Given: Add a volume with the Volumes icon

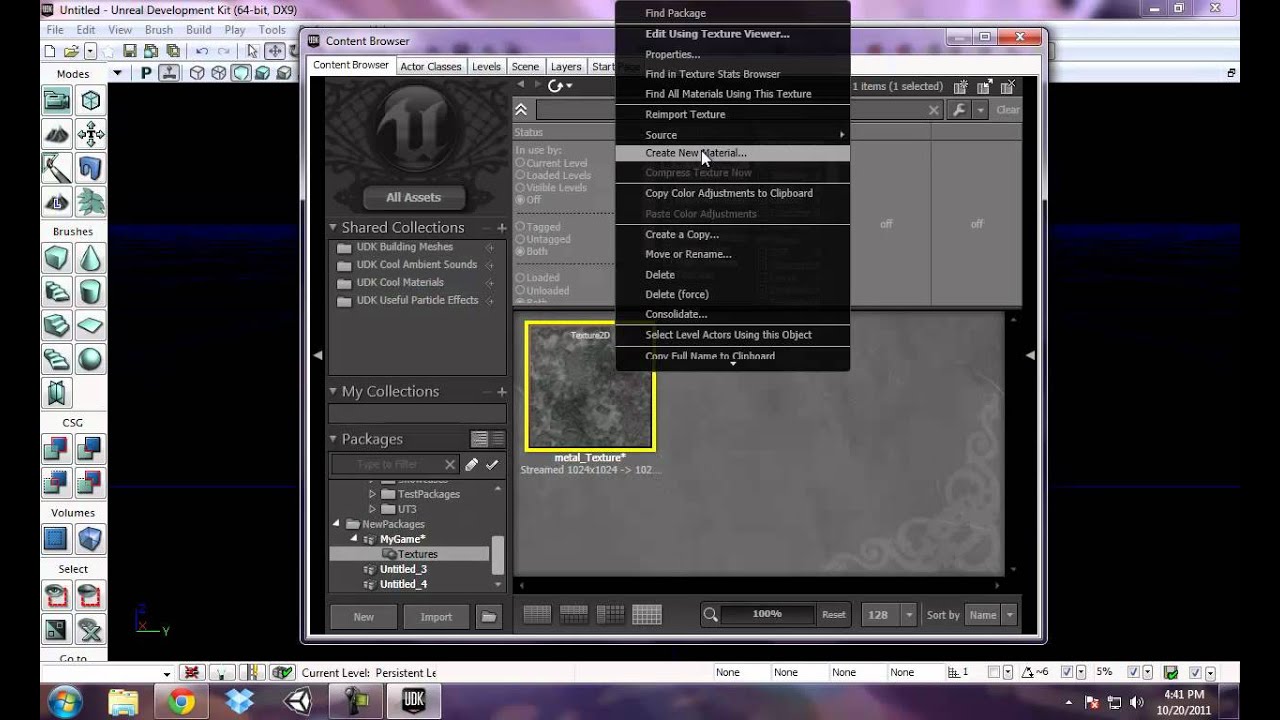Looking at the screenshot, I should click(90, 540).
